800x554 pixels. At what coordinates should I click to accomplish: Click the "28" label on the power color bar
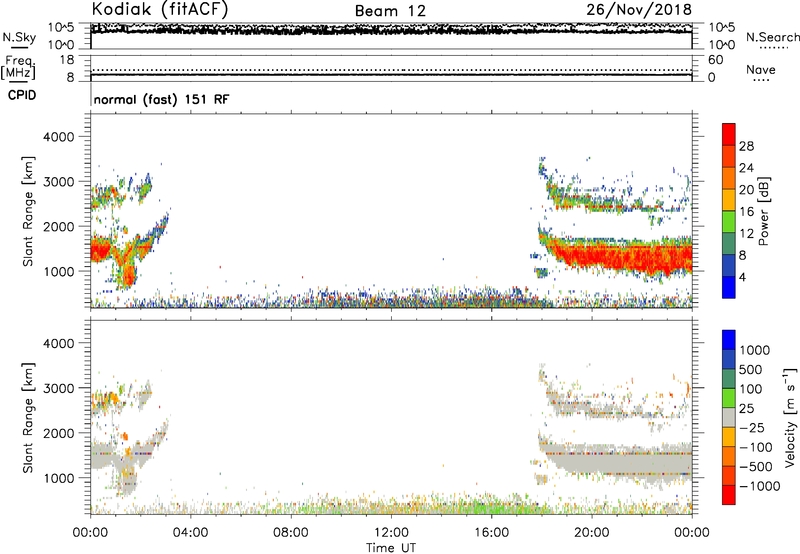click(x=746, y=146)
